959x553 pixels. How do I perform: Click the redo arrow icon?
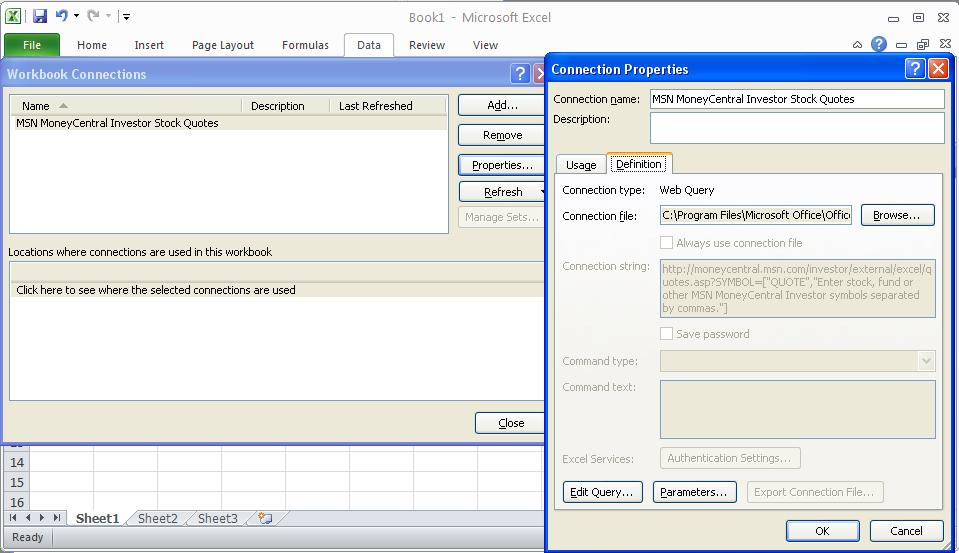(93, 15)
